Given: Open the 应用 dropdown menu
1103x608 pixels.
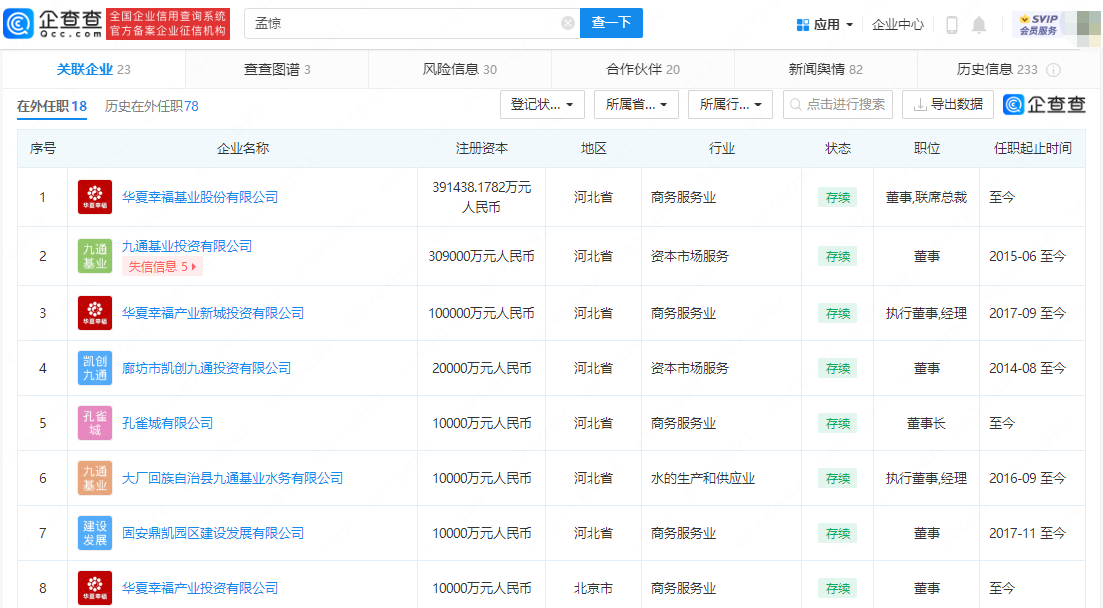Looking at the screenshot, I should tap(825, 24).
